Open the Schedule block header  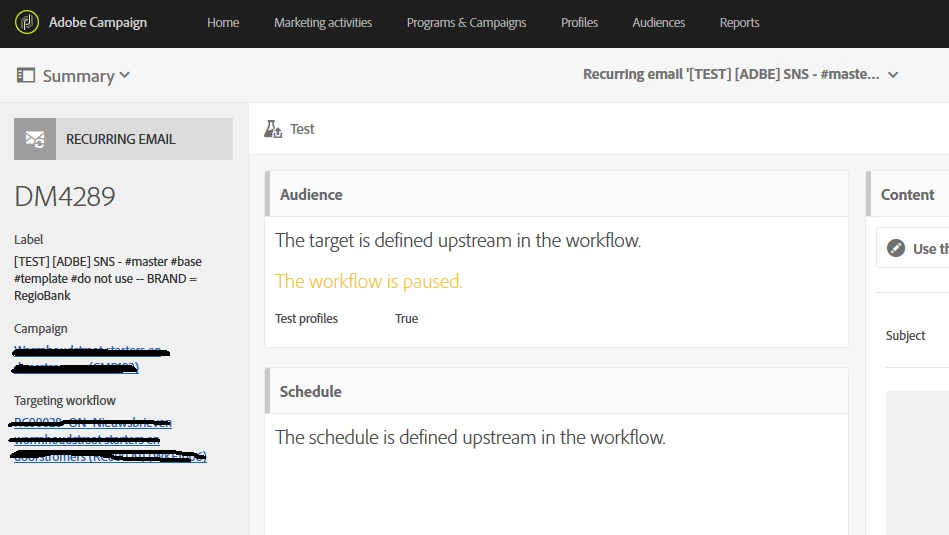(x=557, y=391)
